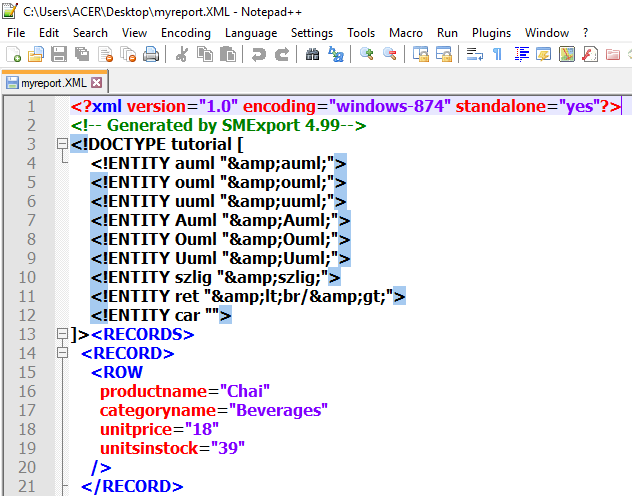Toggle word wrap in the toolbar
The height and width of the screenshot is (496, 632).
coord(474,54)
